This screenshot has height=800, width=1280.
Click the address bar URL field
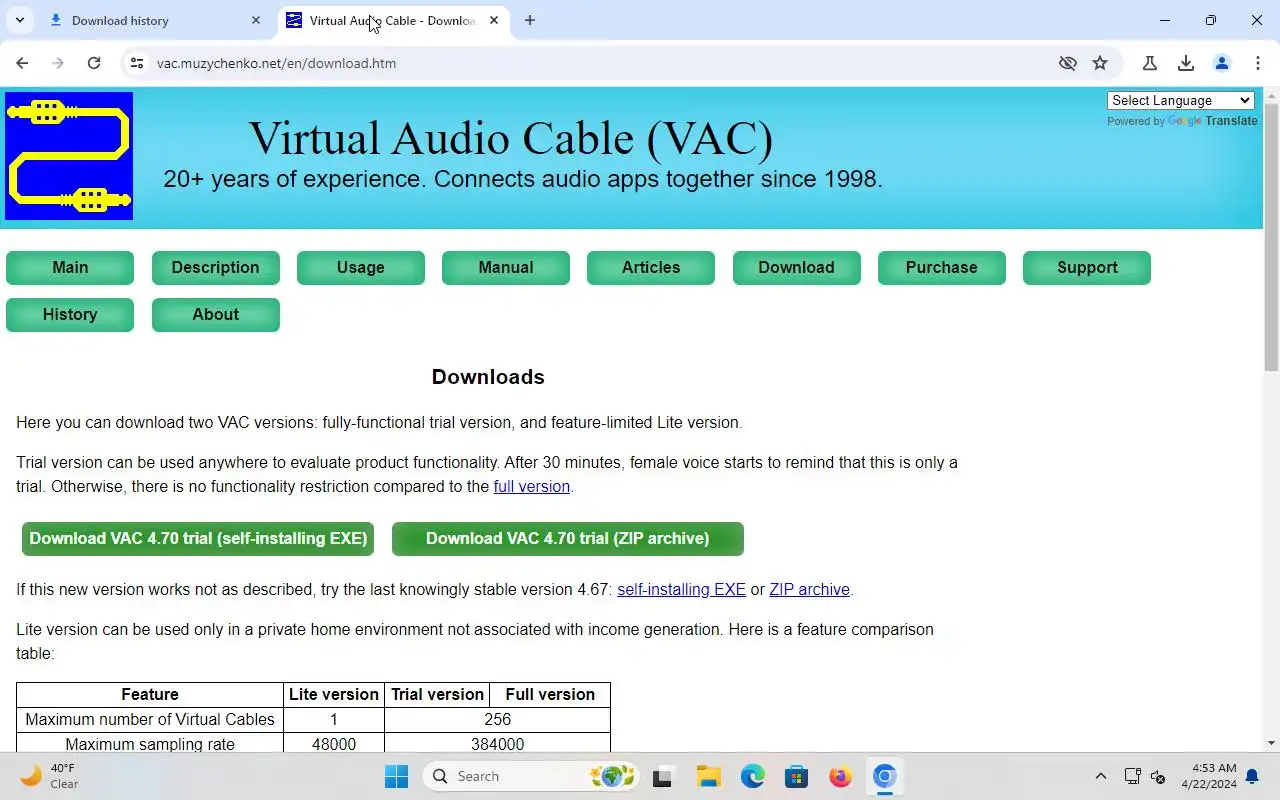point(600,63)
